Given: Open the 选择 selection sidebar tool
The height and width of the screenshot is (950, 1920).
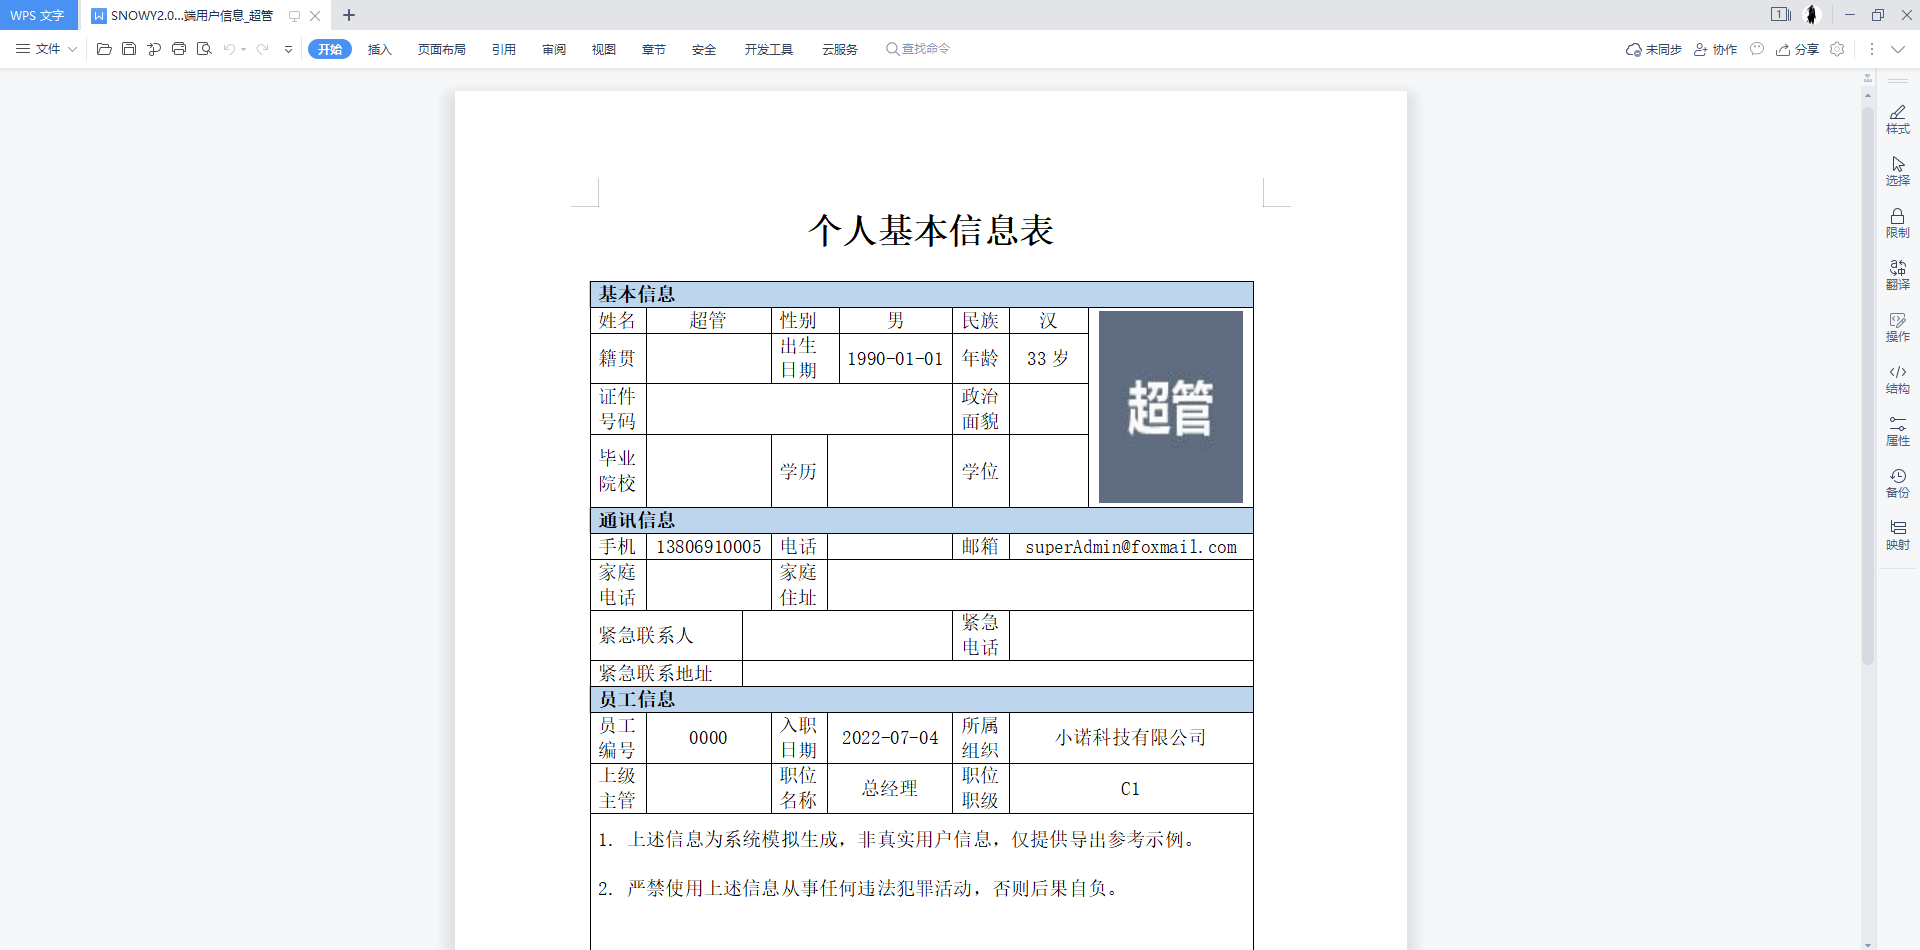Looking at the screenshot, I should point(1897,172).
